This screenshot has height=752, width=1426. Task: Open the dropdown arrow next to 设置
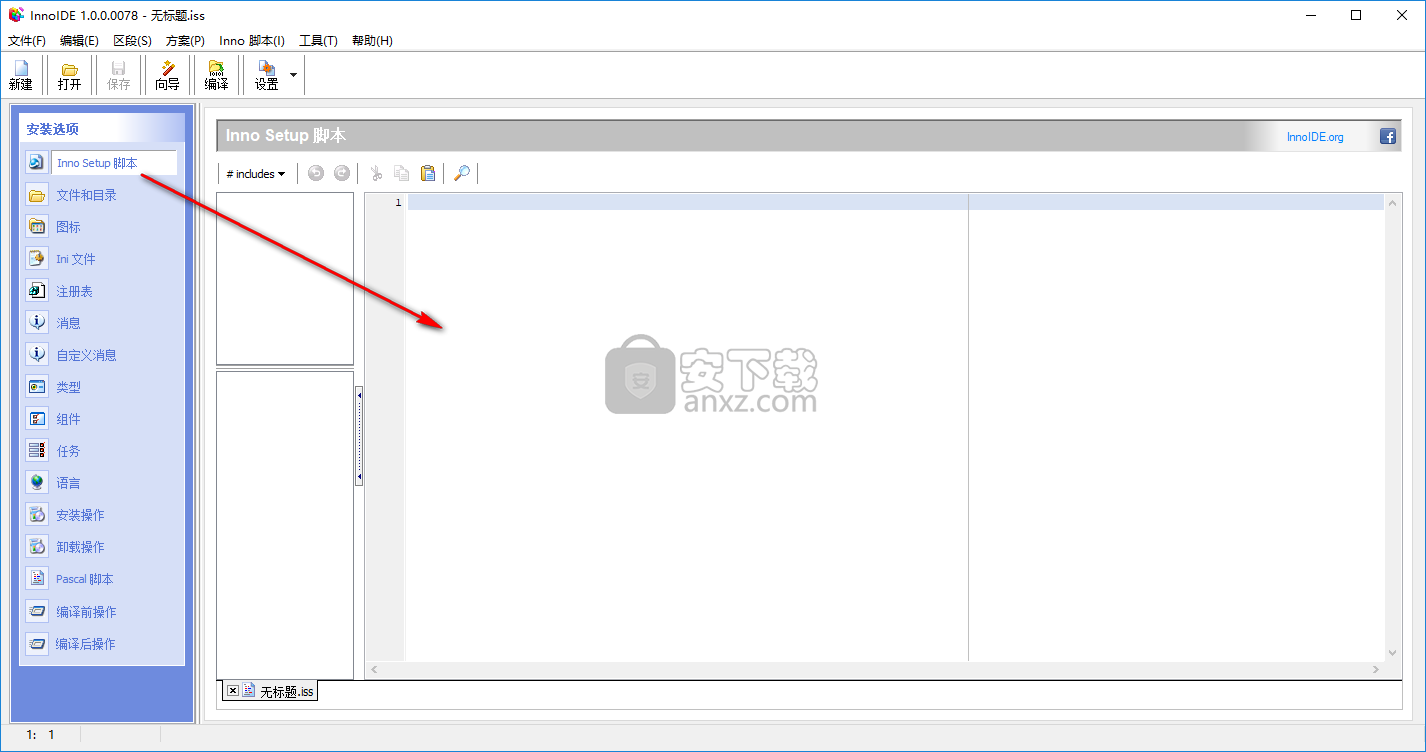[293, 75]
